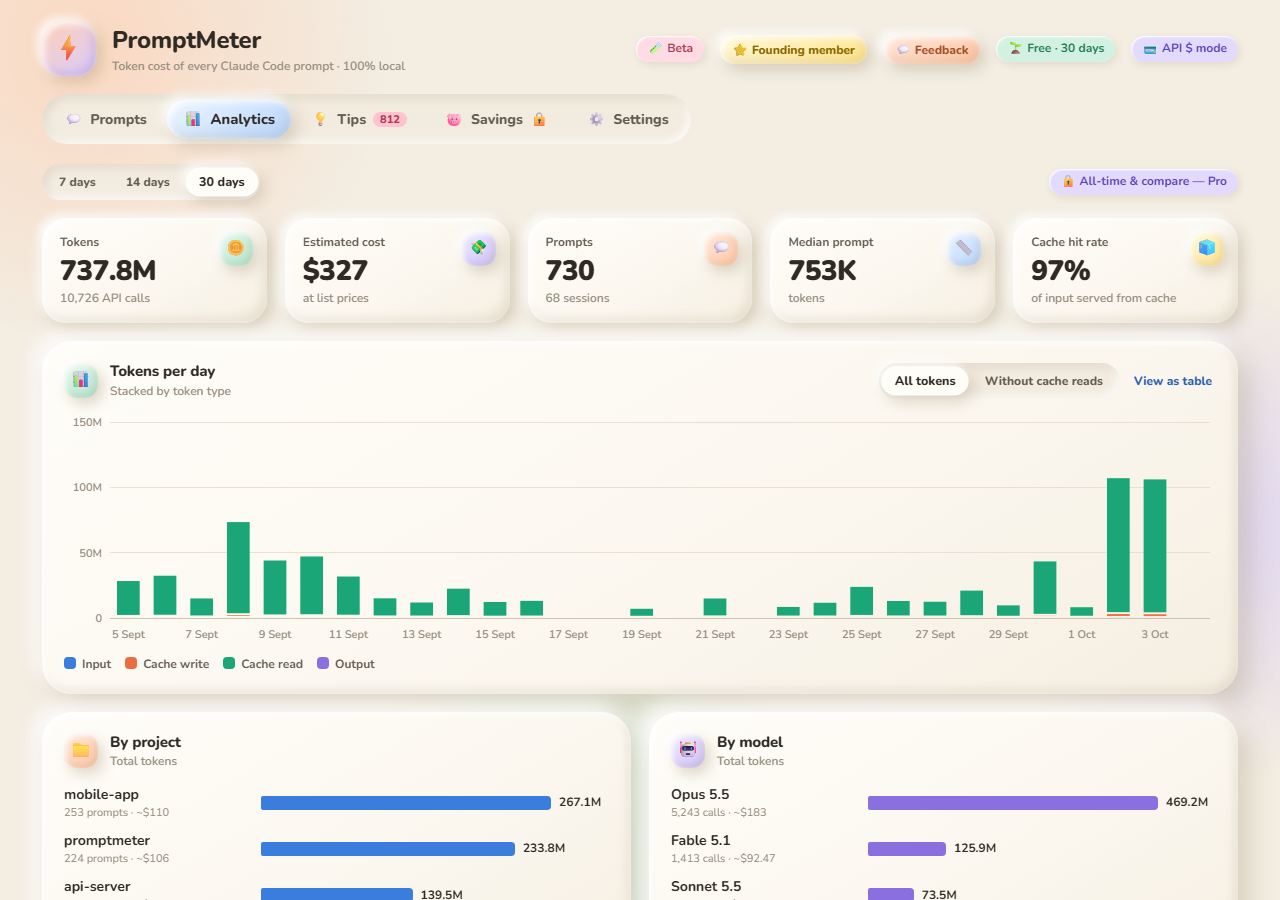1280x900 pixels.
Task: Click the ruler icon on Median prompt card
Action: [x=964, y=248]
